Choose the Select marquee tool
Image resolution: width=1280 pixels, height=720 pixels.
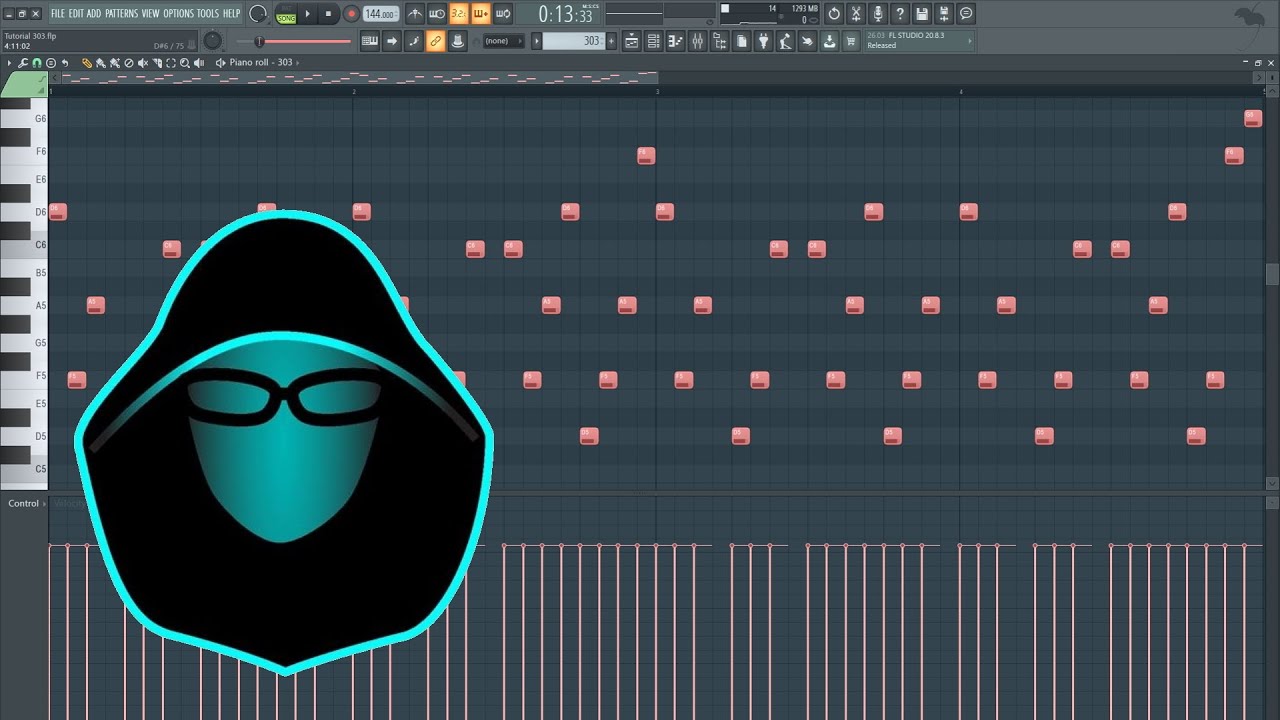point(171,63)
